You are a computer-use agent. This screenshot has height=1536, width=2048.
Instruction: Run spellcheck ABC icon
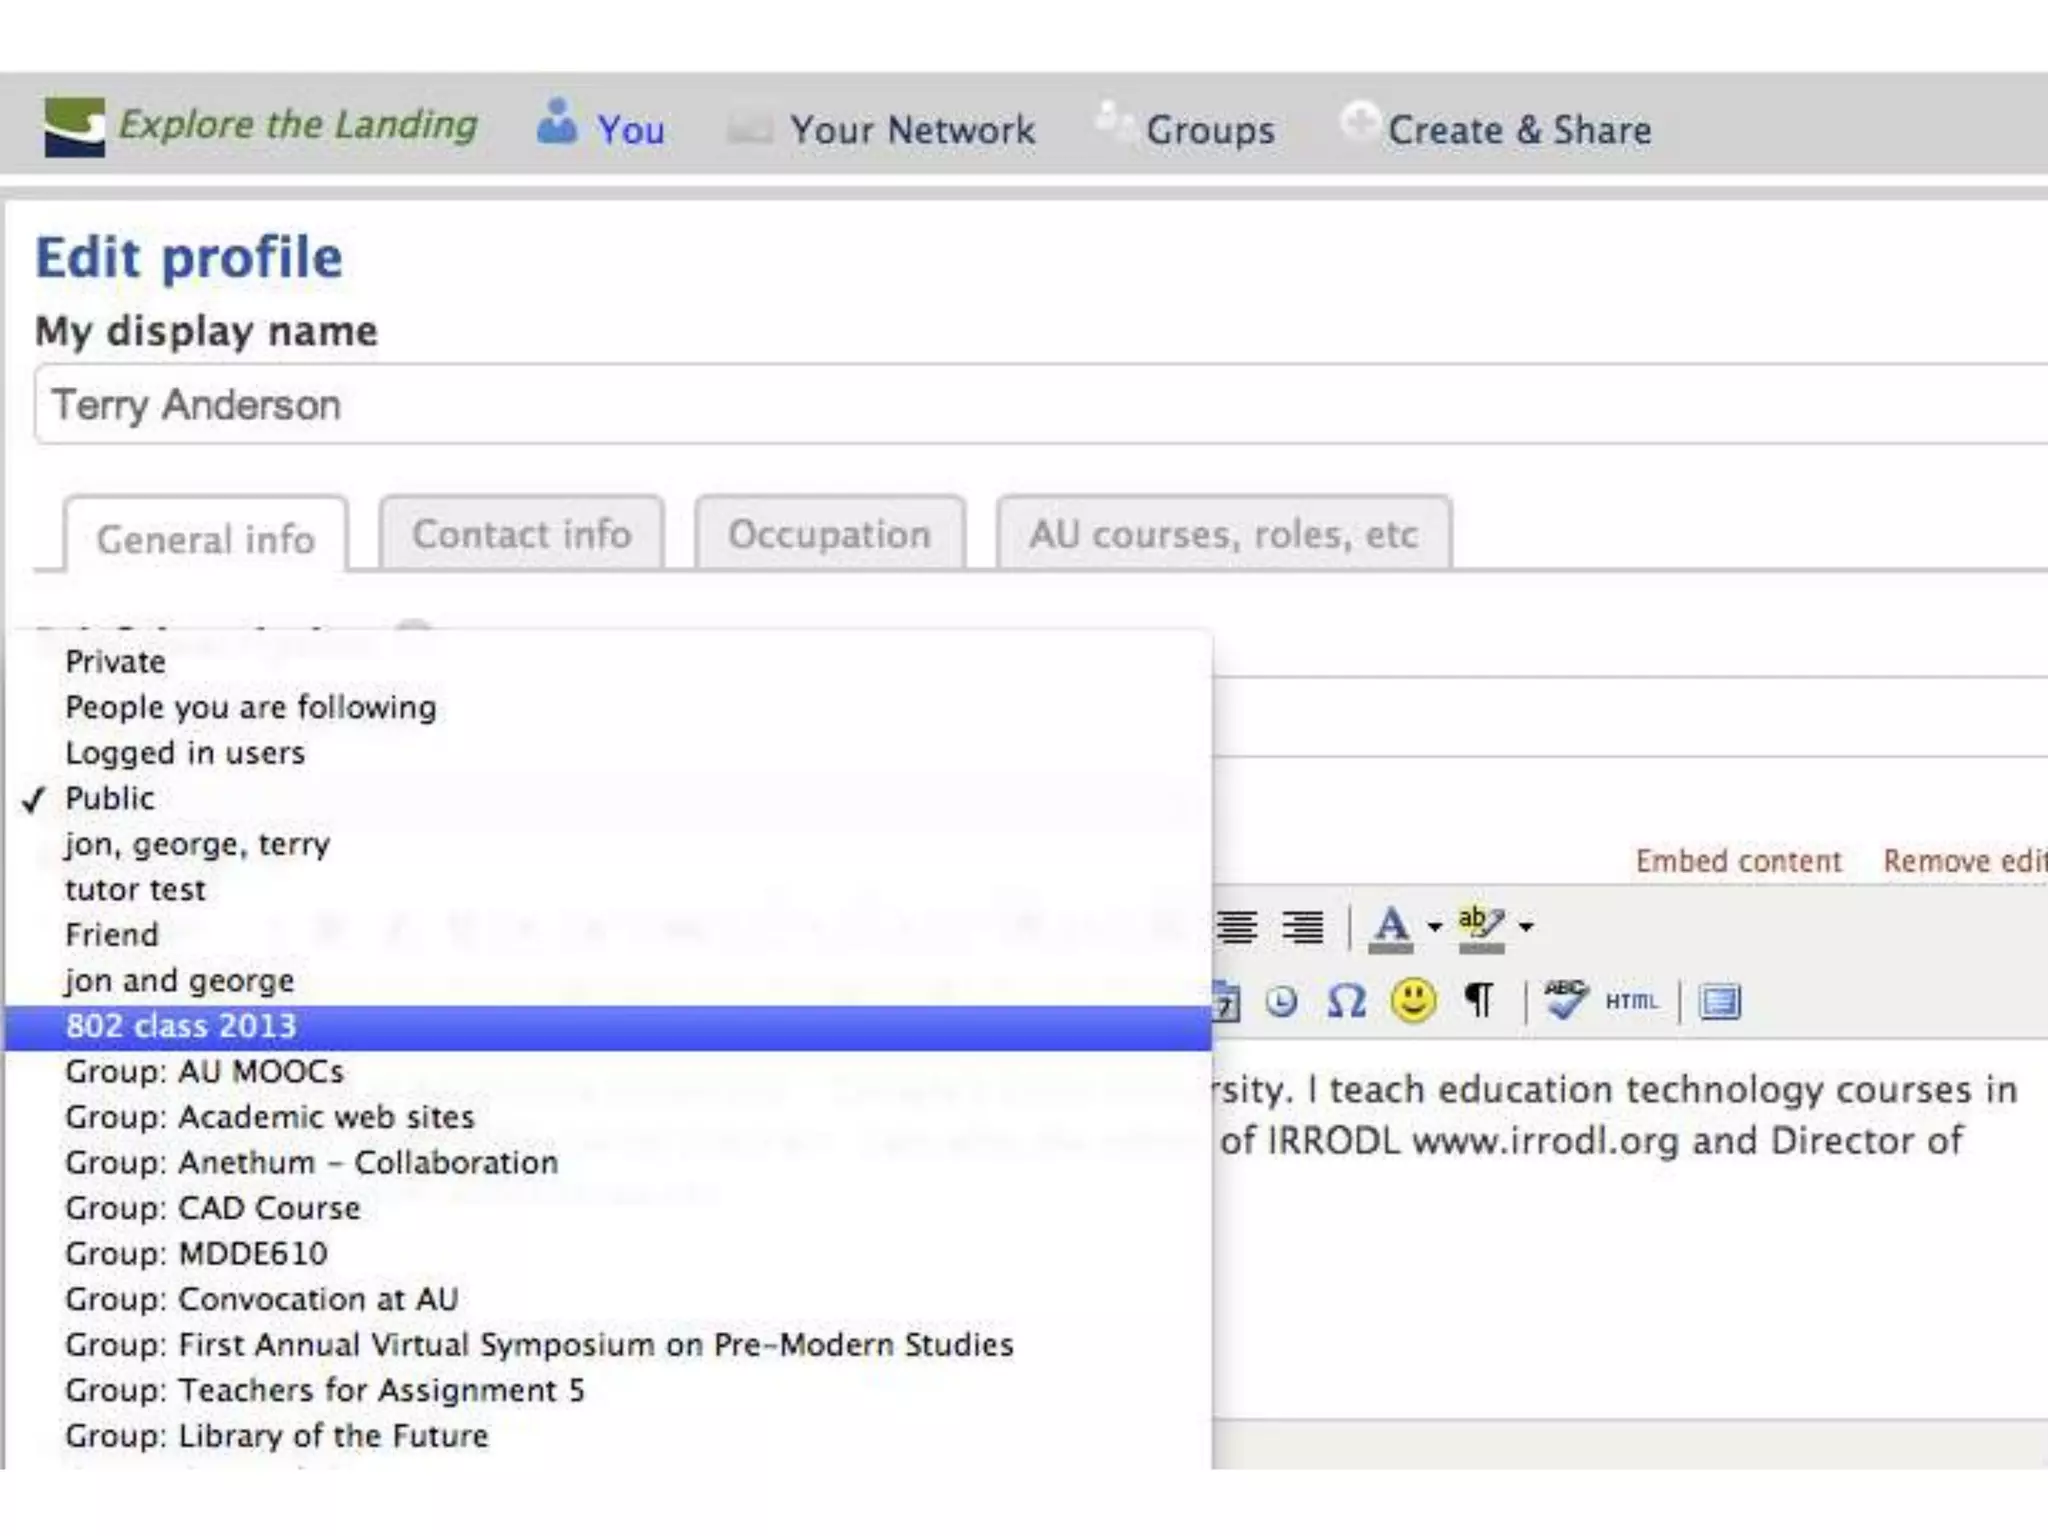[1565, 1000]
